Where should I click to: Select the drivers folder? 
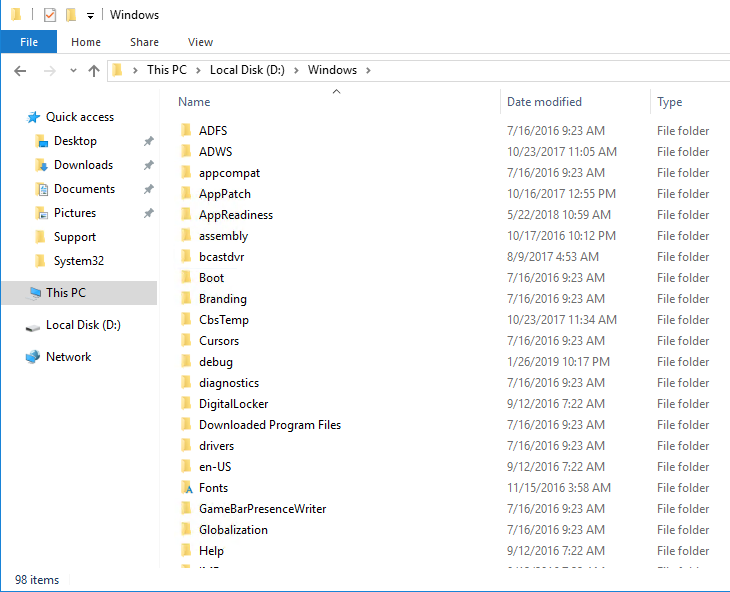[216, 446]
